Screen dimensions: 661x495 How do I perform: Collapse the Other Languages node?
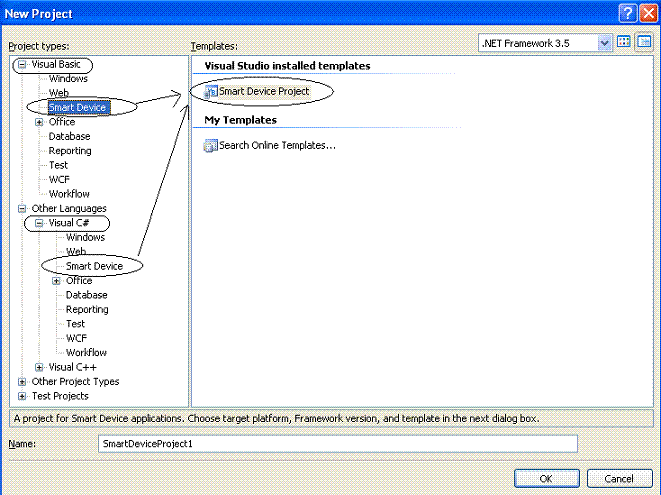22,209
